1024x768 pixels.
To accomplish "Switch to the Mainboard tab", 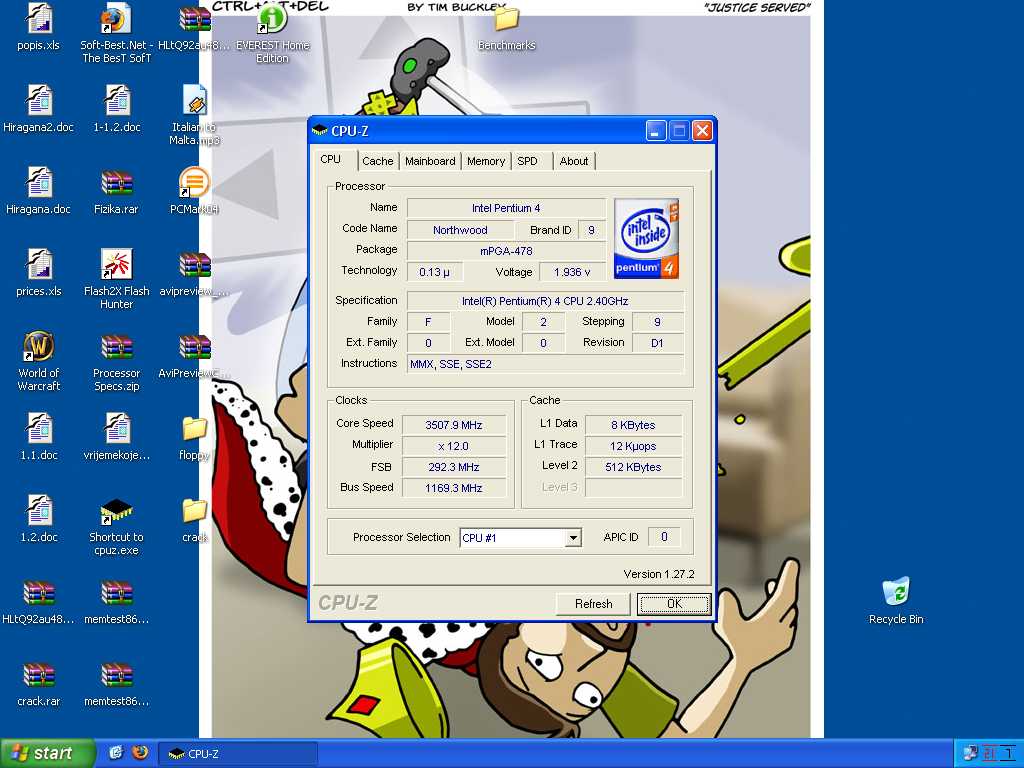I will (430, 161).
